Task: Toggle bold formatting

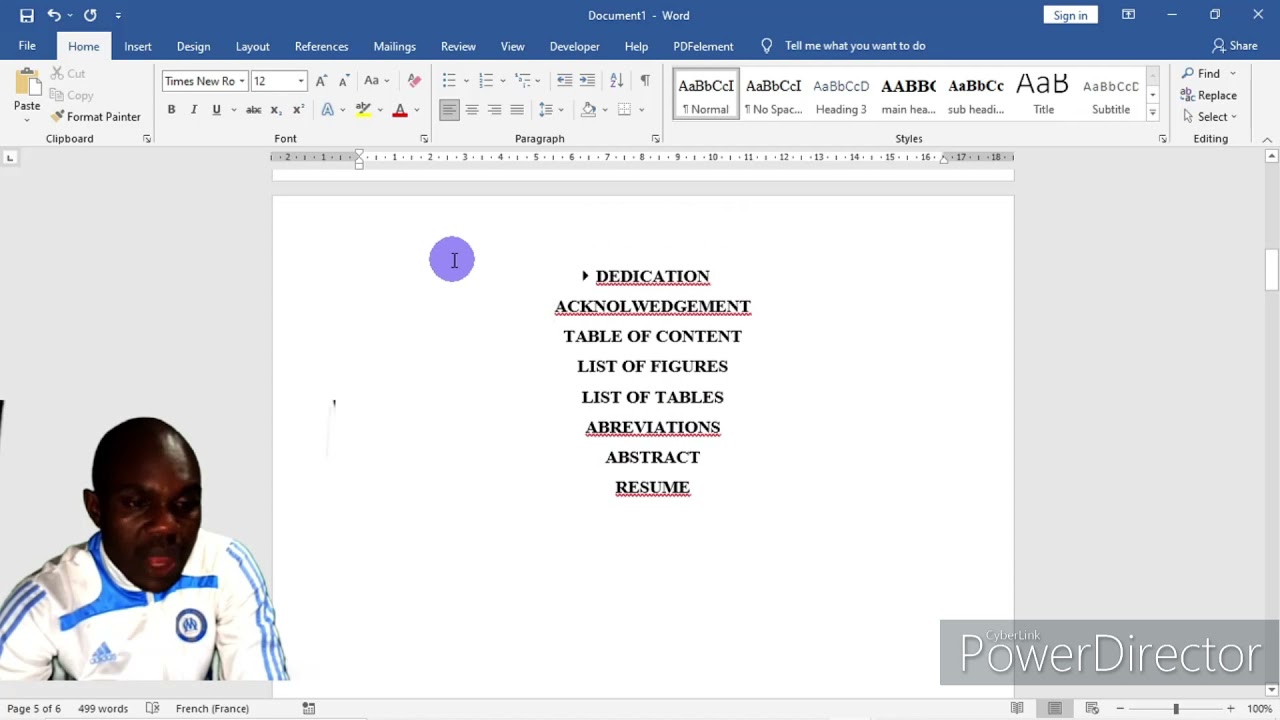Action: [x=171, y=110]
